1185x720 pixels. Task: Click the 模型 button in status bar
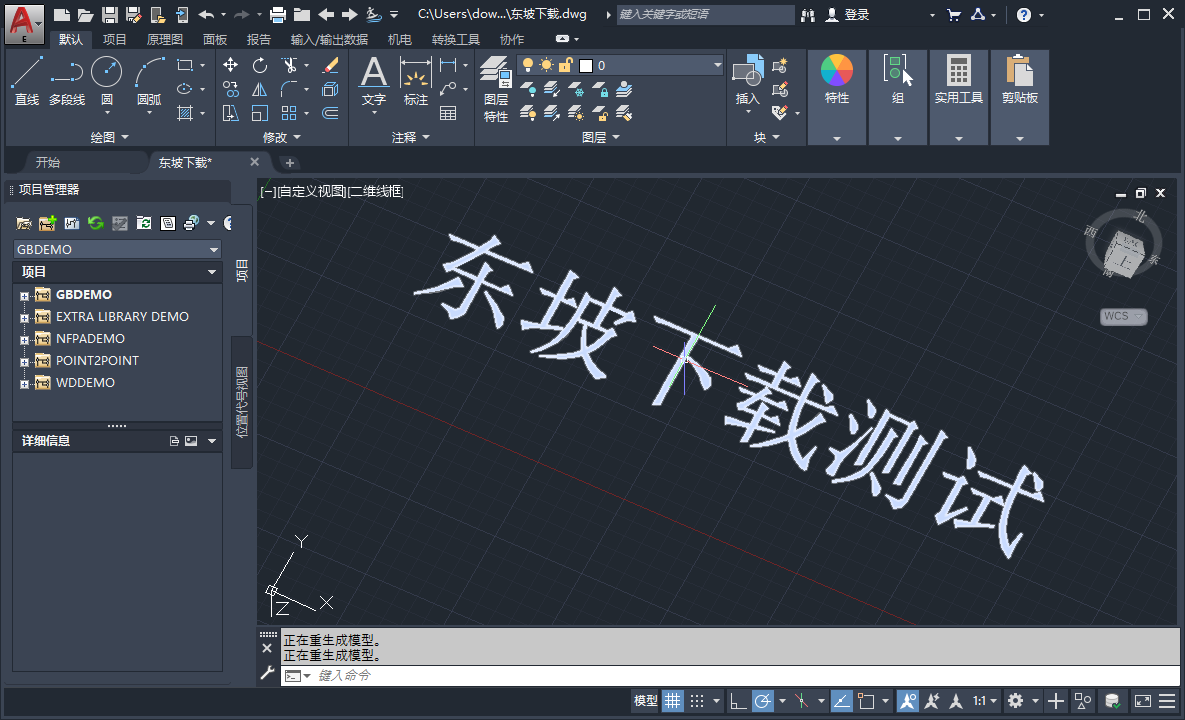point(645,700)
